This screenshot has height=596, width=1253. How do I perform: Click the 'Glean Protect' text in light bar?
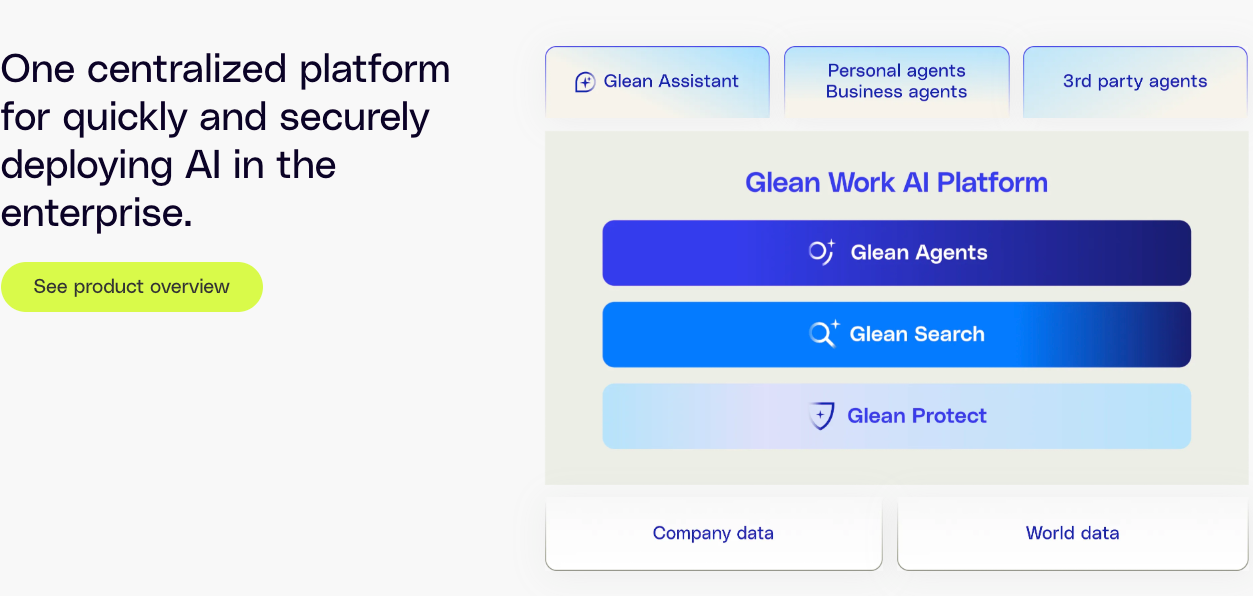tap(917, 416)
